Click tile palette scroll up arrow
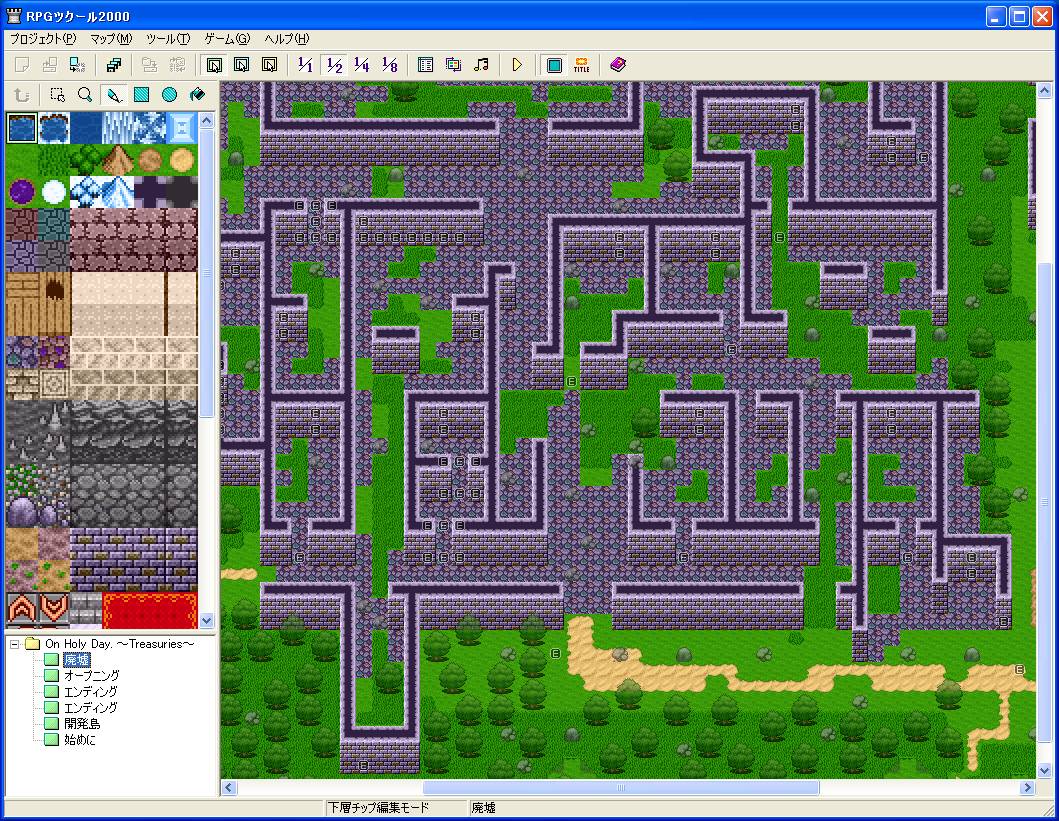This screenshot has width=1059, height=821. pyautogui.click(x=207, y=121)
